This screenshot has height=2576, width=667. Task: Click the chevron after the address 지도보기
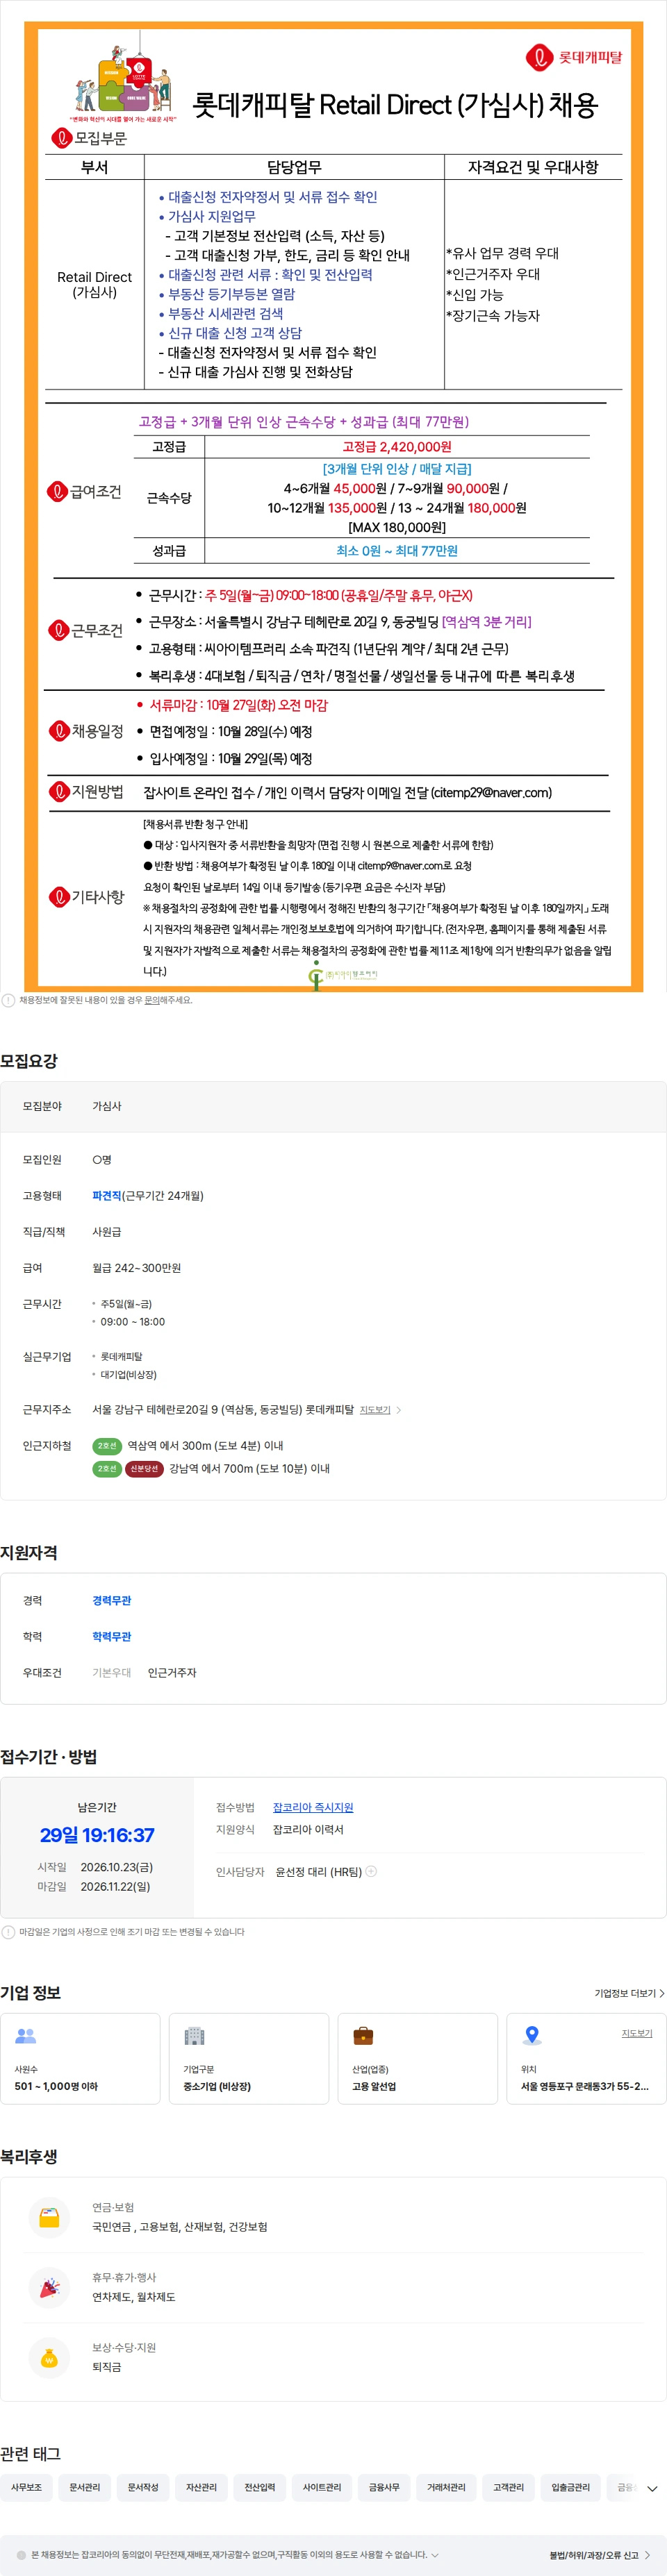point(399,1410)
